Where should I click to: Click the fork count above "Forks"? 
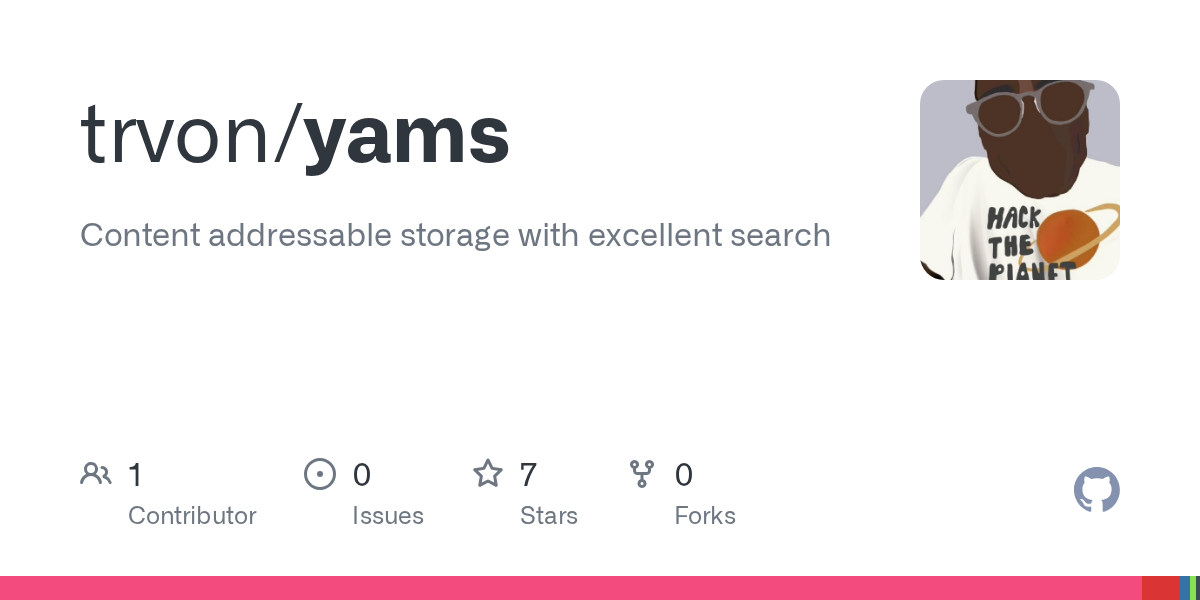click(684, 475)
